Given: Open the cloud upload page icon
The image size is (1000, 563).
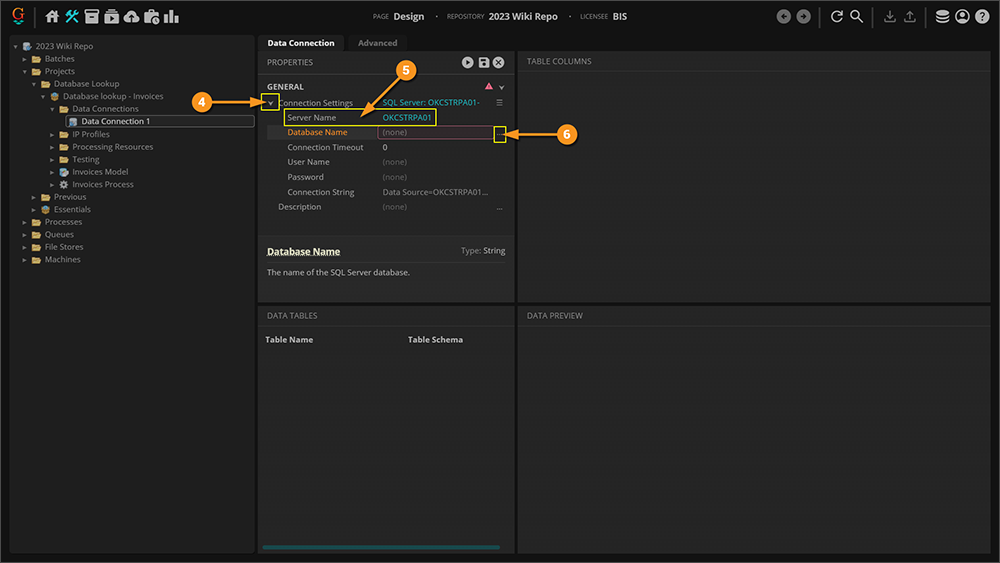Looking at the screenshot, I should pyautogui.click(x=131, y=17).
